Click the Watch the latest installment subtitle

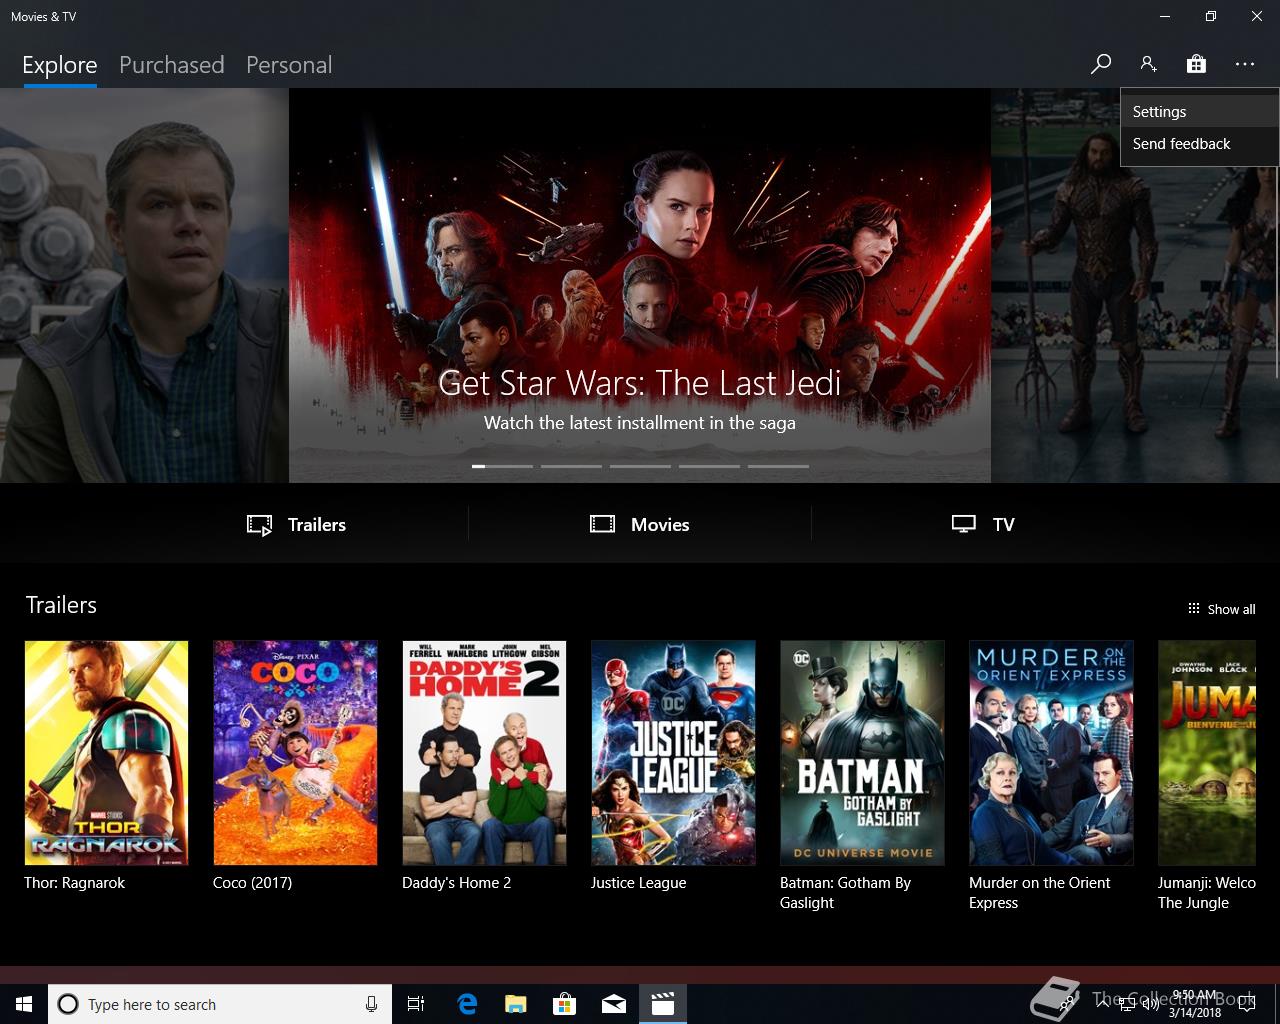point(640,423)
